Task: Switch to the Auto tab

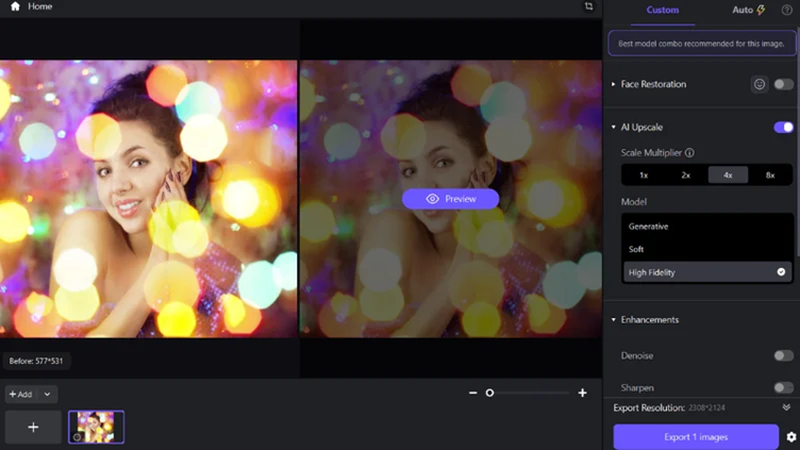Action: tap(748, 10)
